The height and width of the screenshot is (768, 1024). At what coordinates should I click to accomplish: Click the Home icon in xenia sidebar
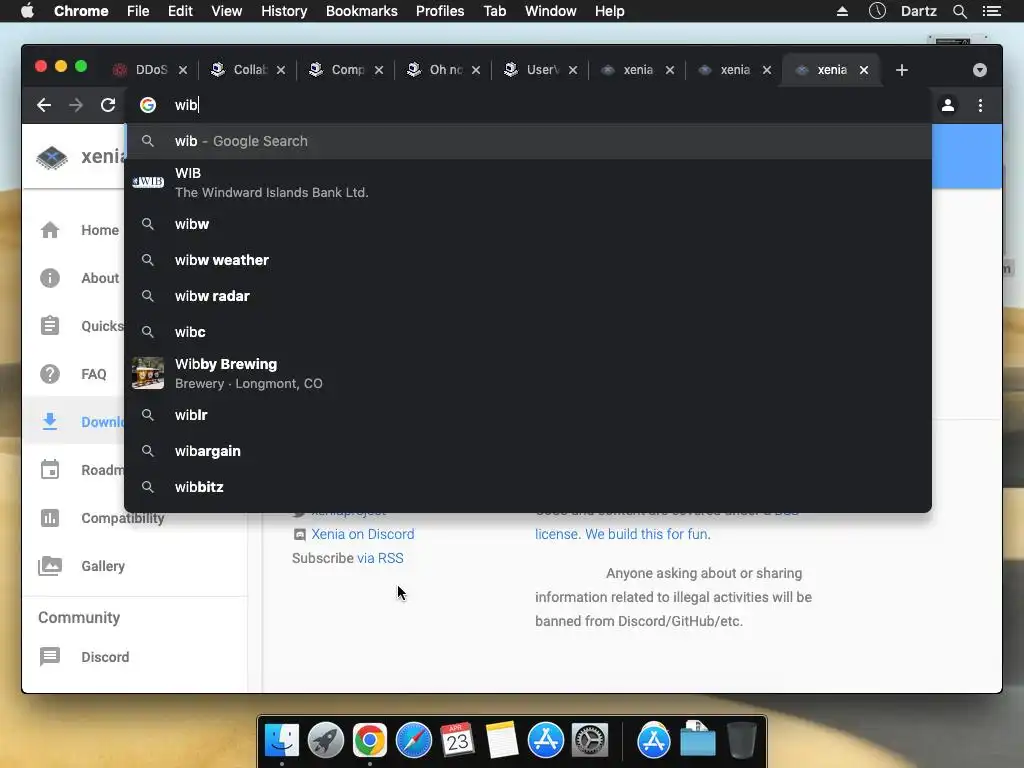click(x=50, y=230)
